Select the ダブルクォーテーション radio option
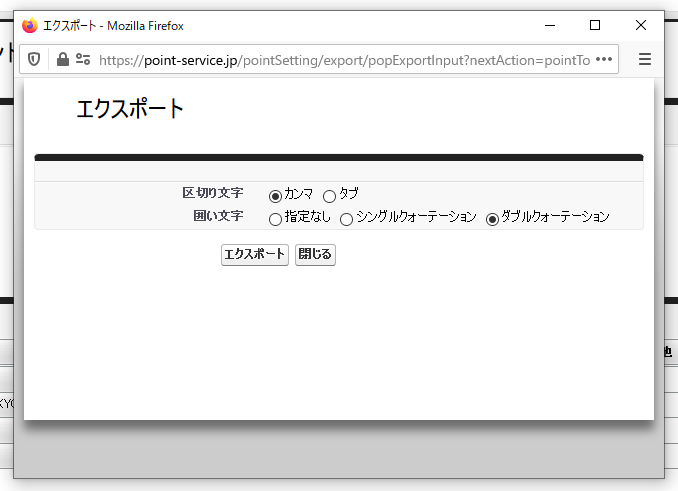 pyautogui.click(x=492, y=219)
